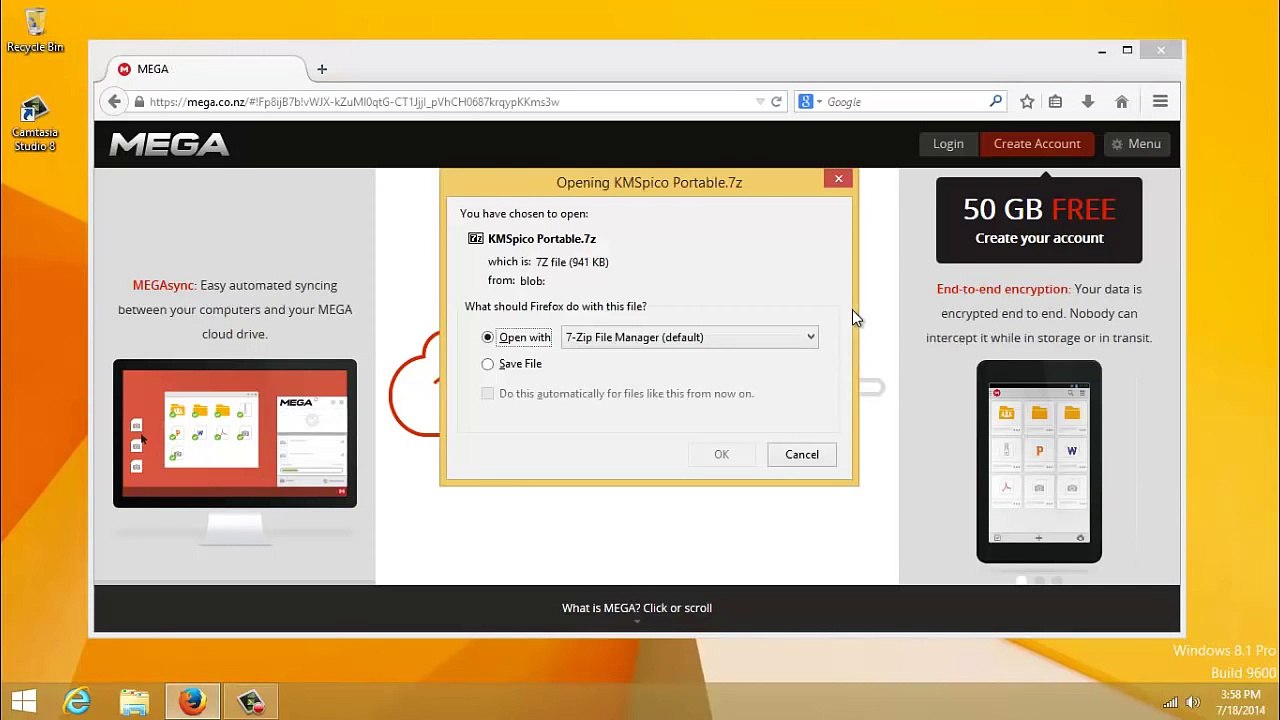The image size is (1280, 720).
Task: Launch Internet Explorer from the taskbar
Action: tap(77, 701)
